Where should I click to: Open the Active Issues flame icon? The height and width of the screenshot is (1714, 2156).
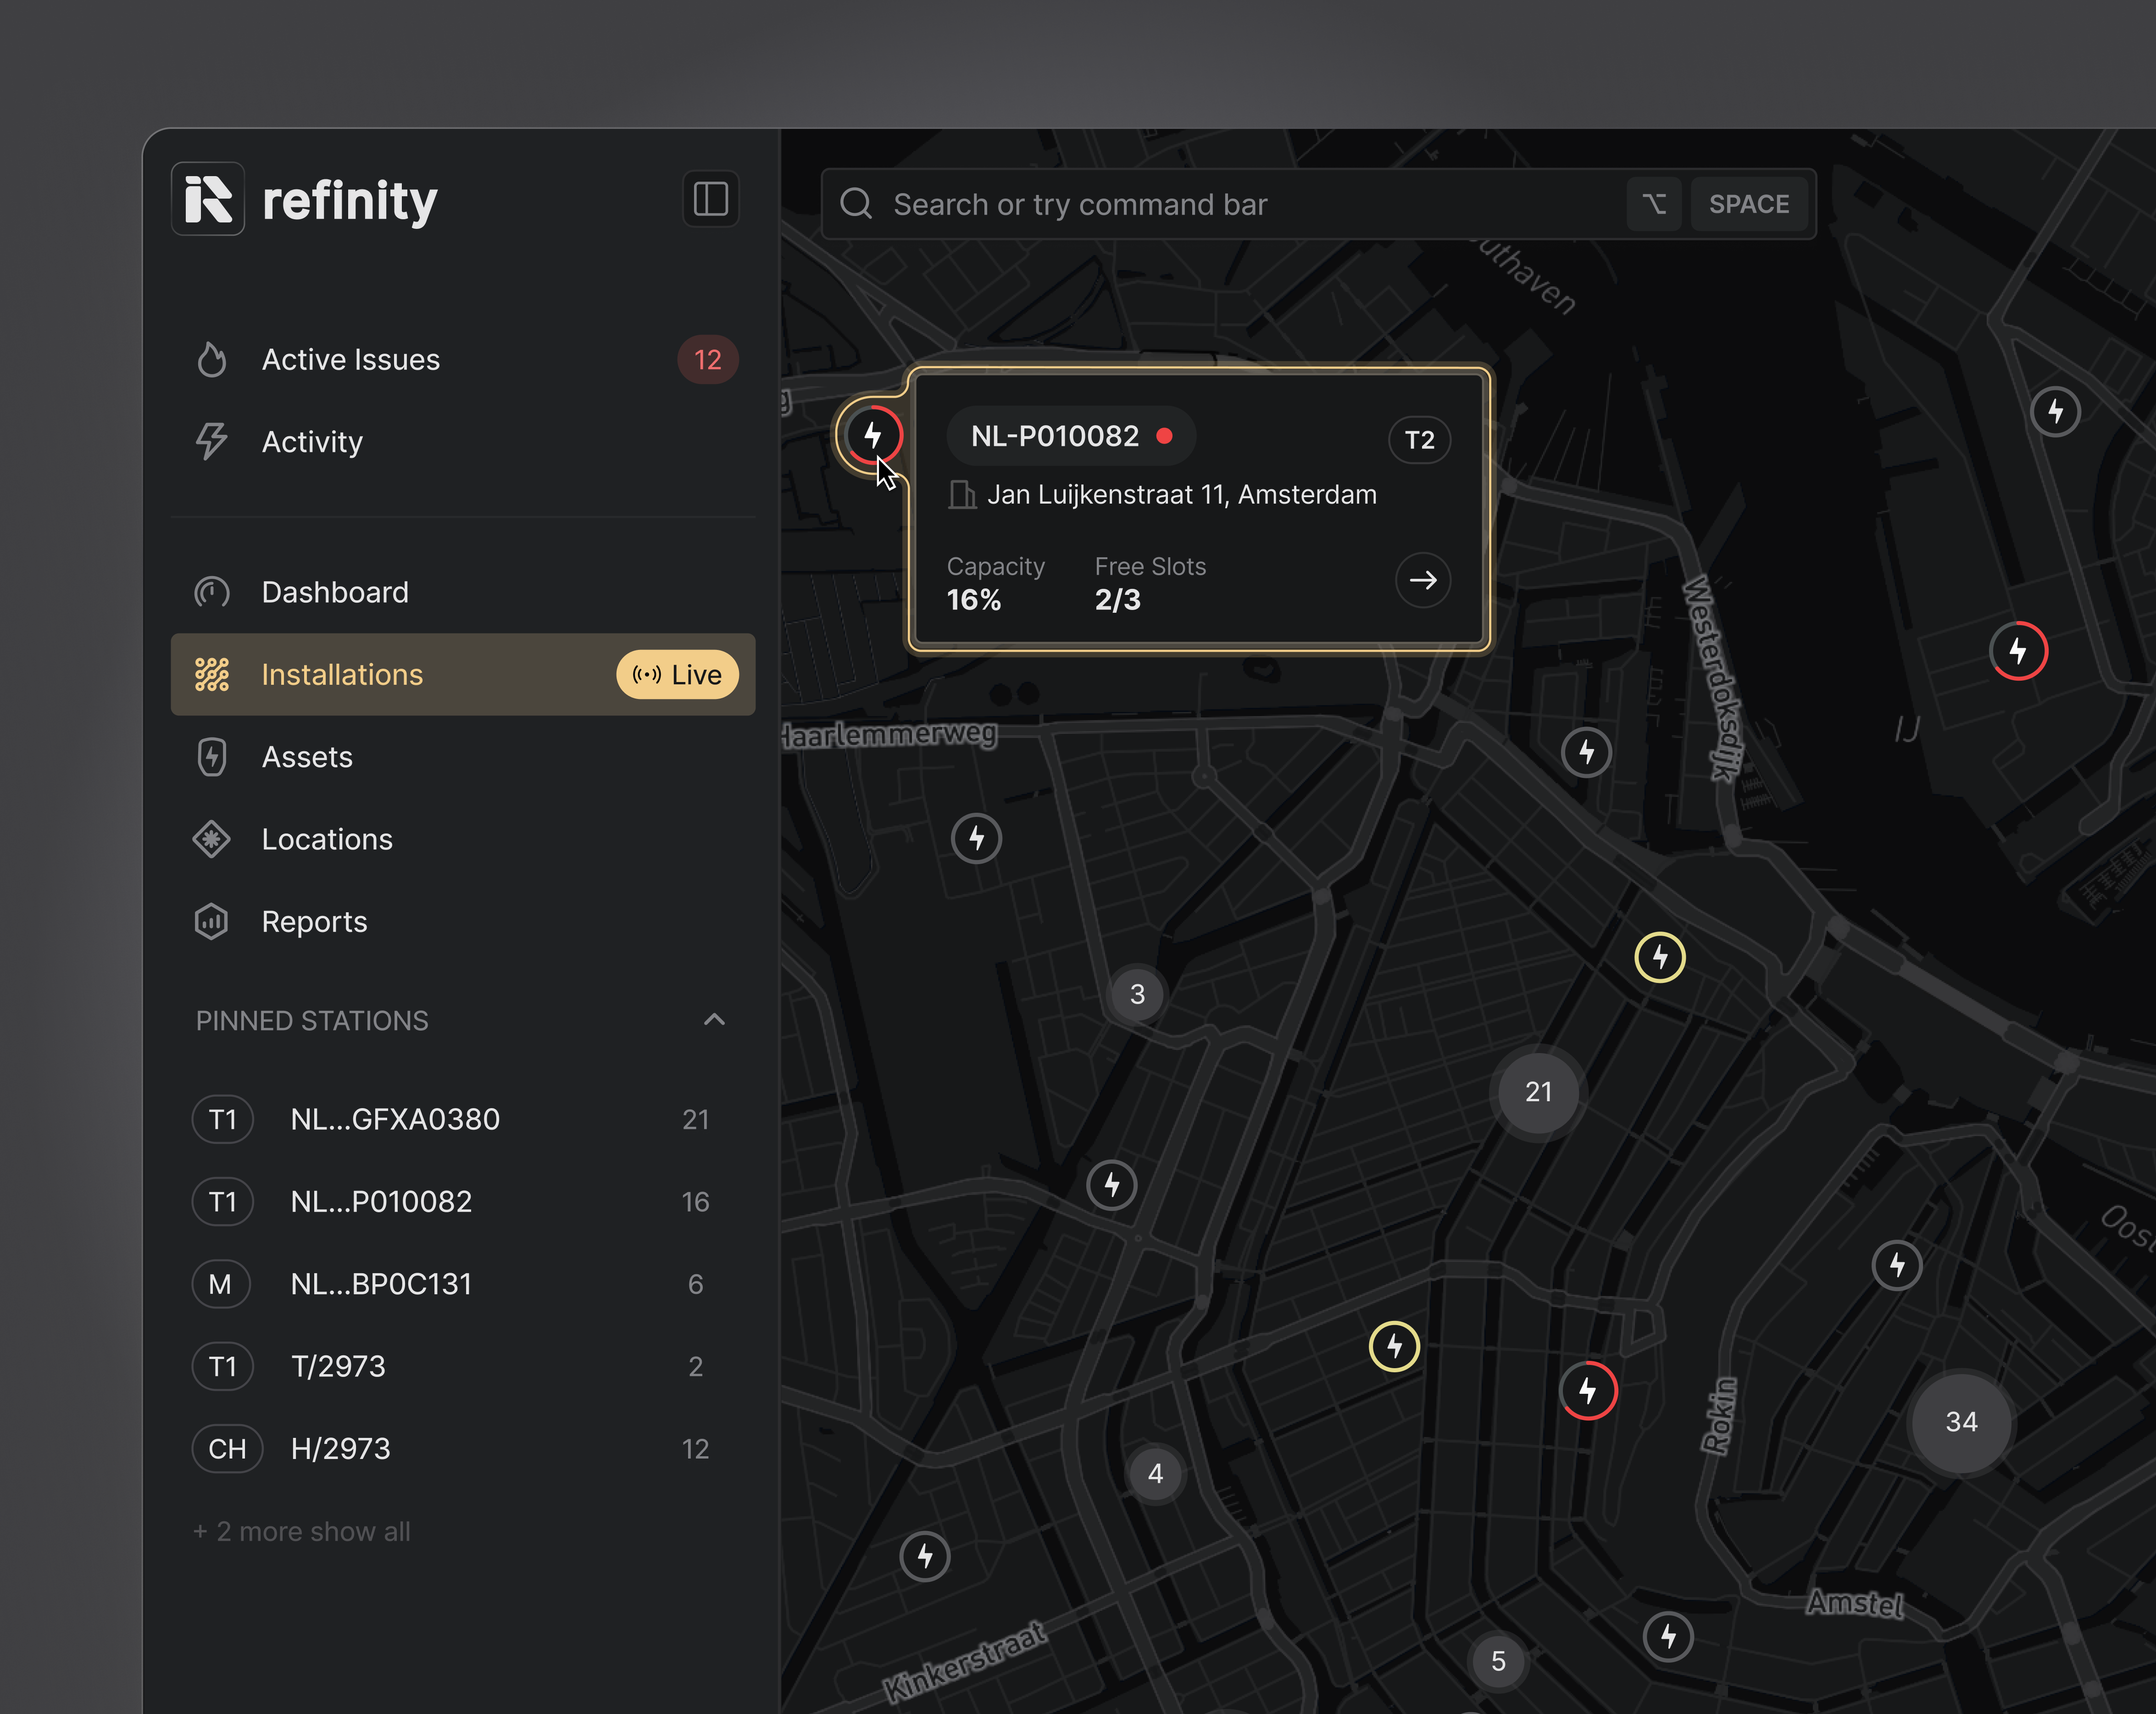coord(211,359)
